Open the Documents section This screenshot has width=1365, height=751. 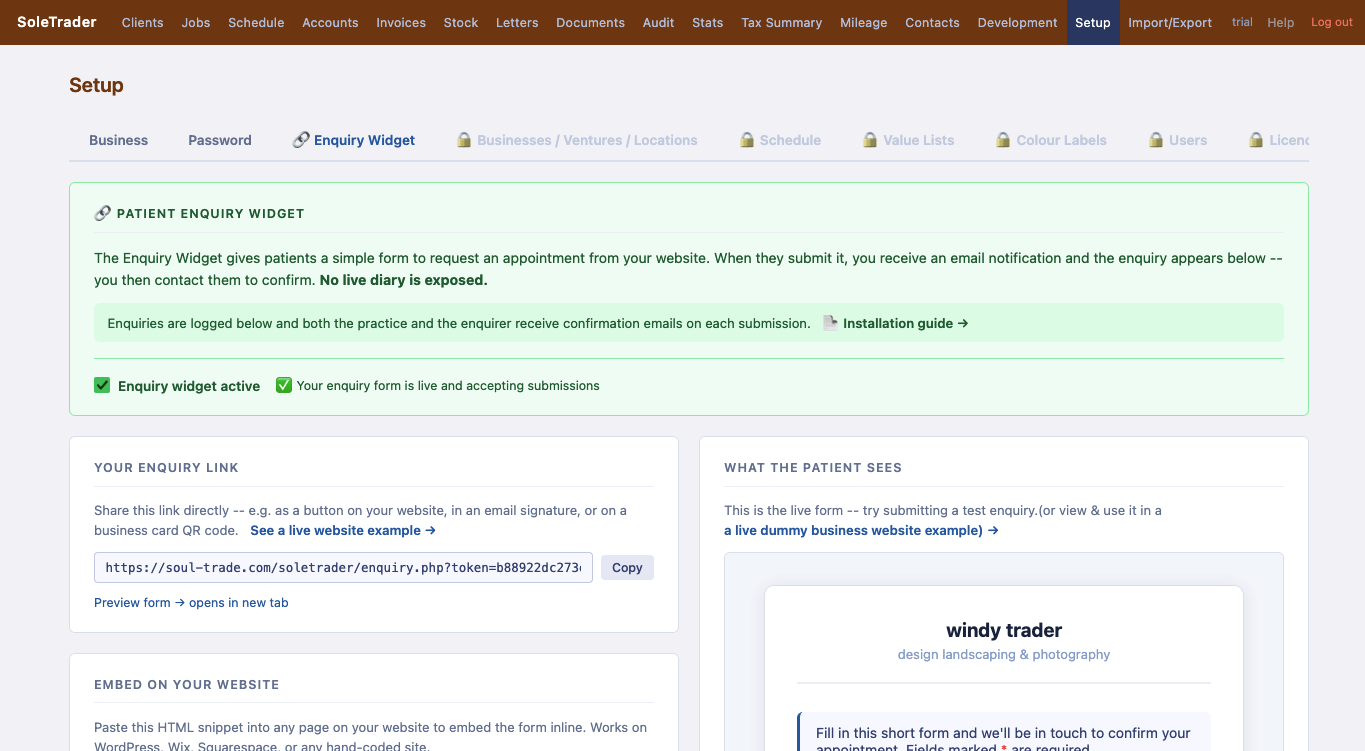click(x=590, y=22)
